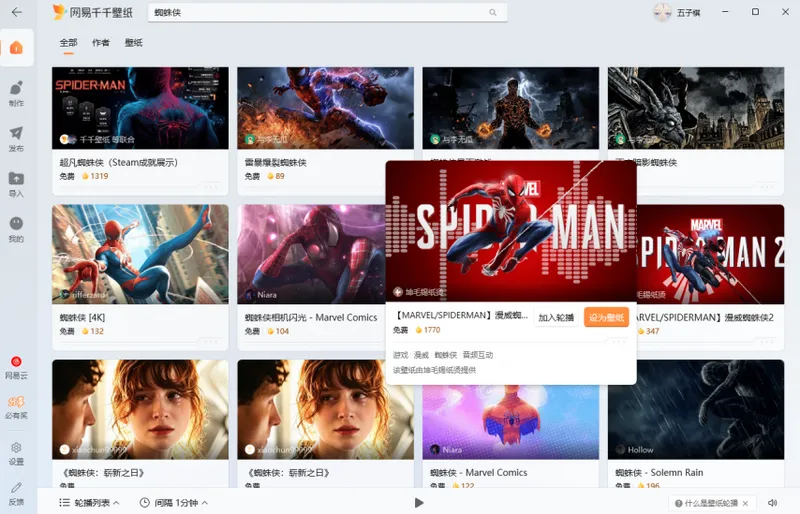Open 设置 settings gear in sidebar
Screen dimensions: 800x514
[16, 454]
